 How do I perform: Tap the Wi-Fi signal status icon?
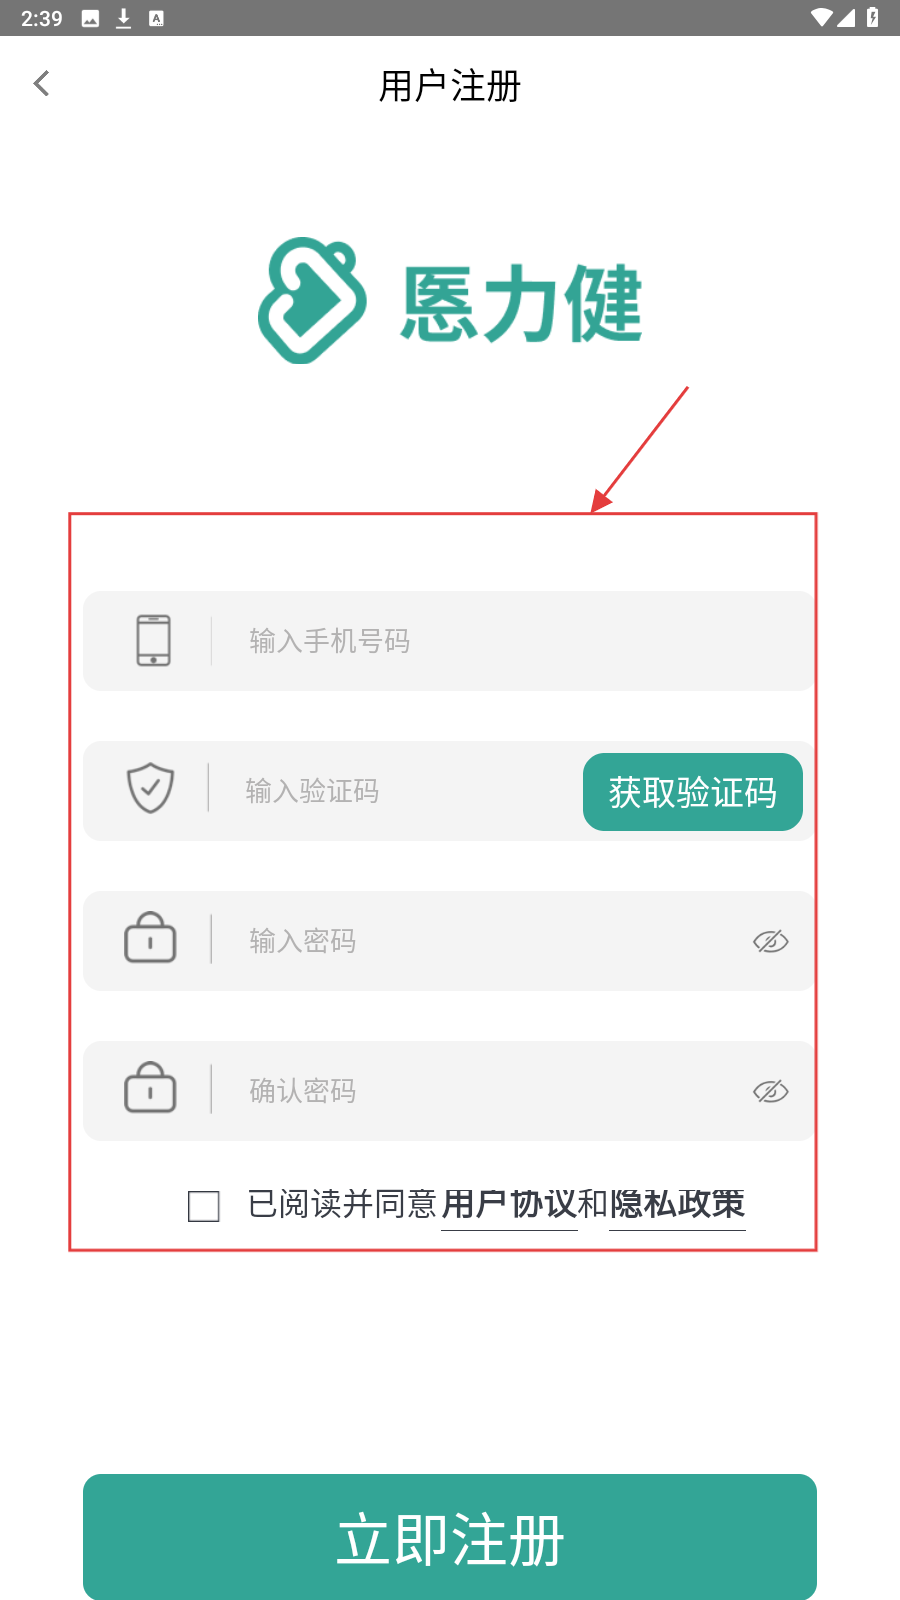coord(822,17)
